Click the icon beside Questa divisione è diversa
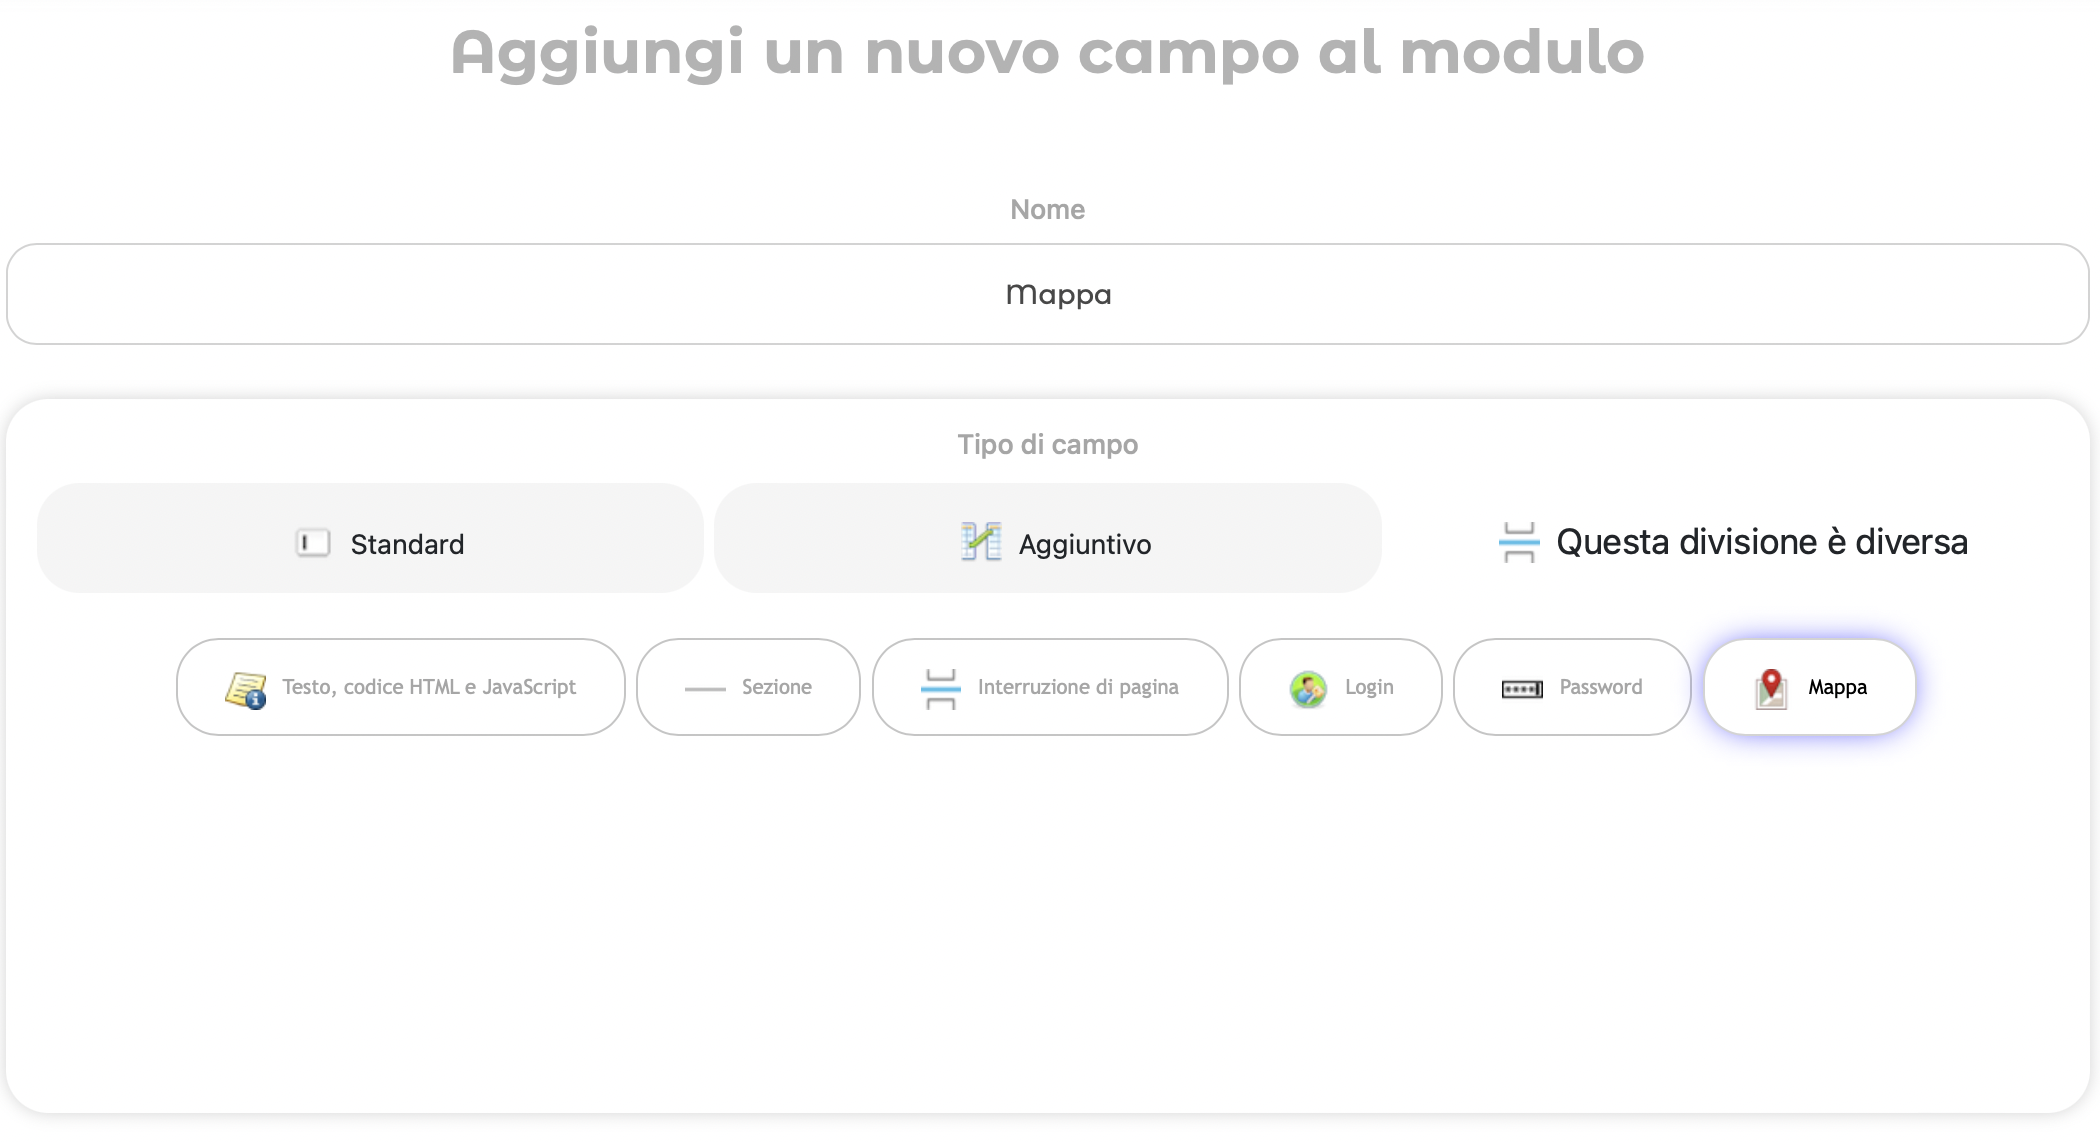 click(x=1519, y=542)
